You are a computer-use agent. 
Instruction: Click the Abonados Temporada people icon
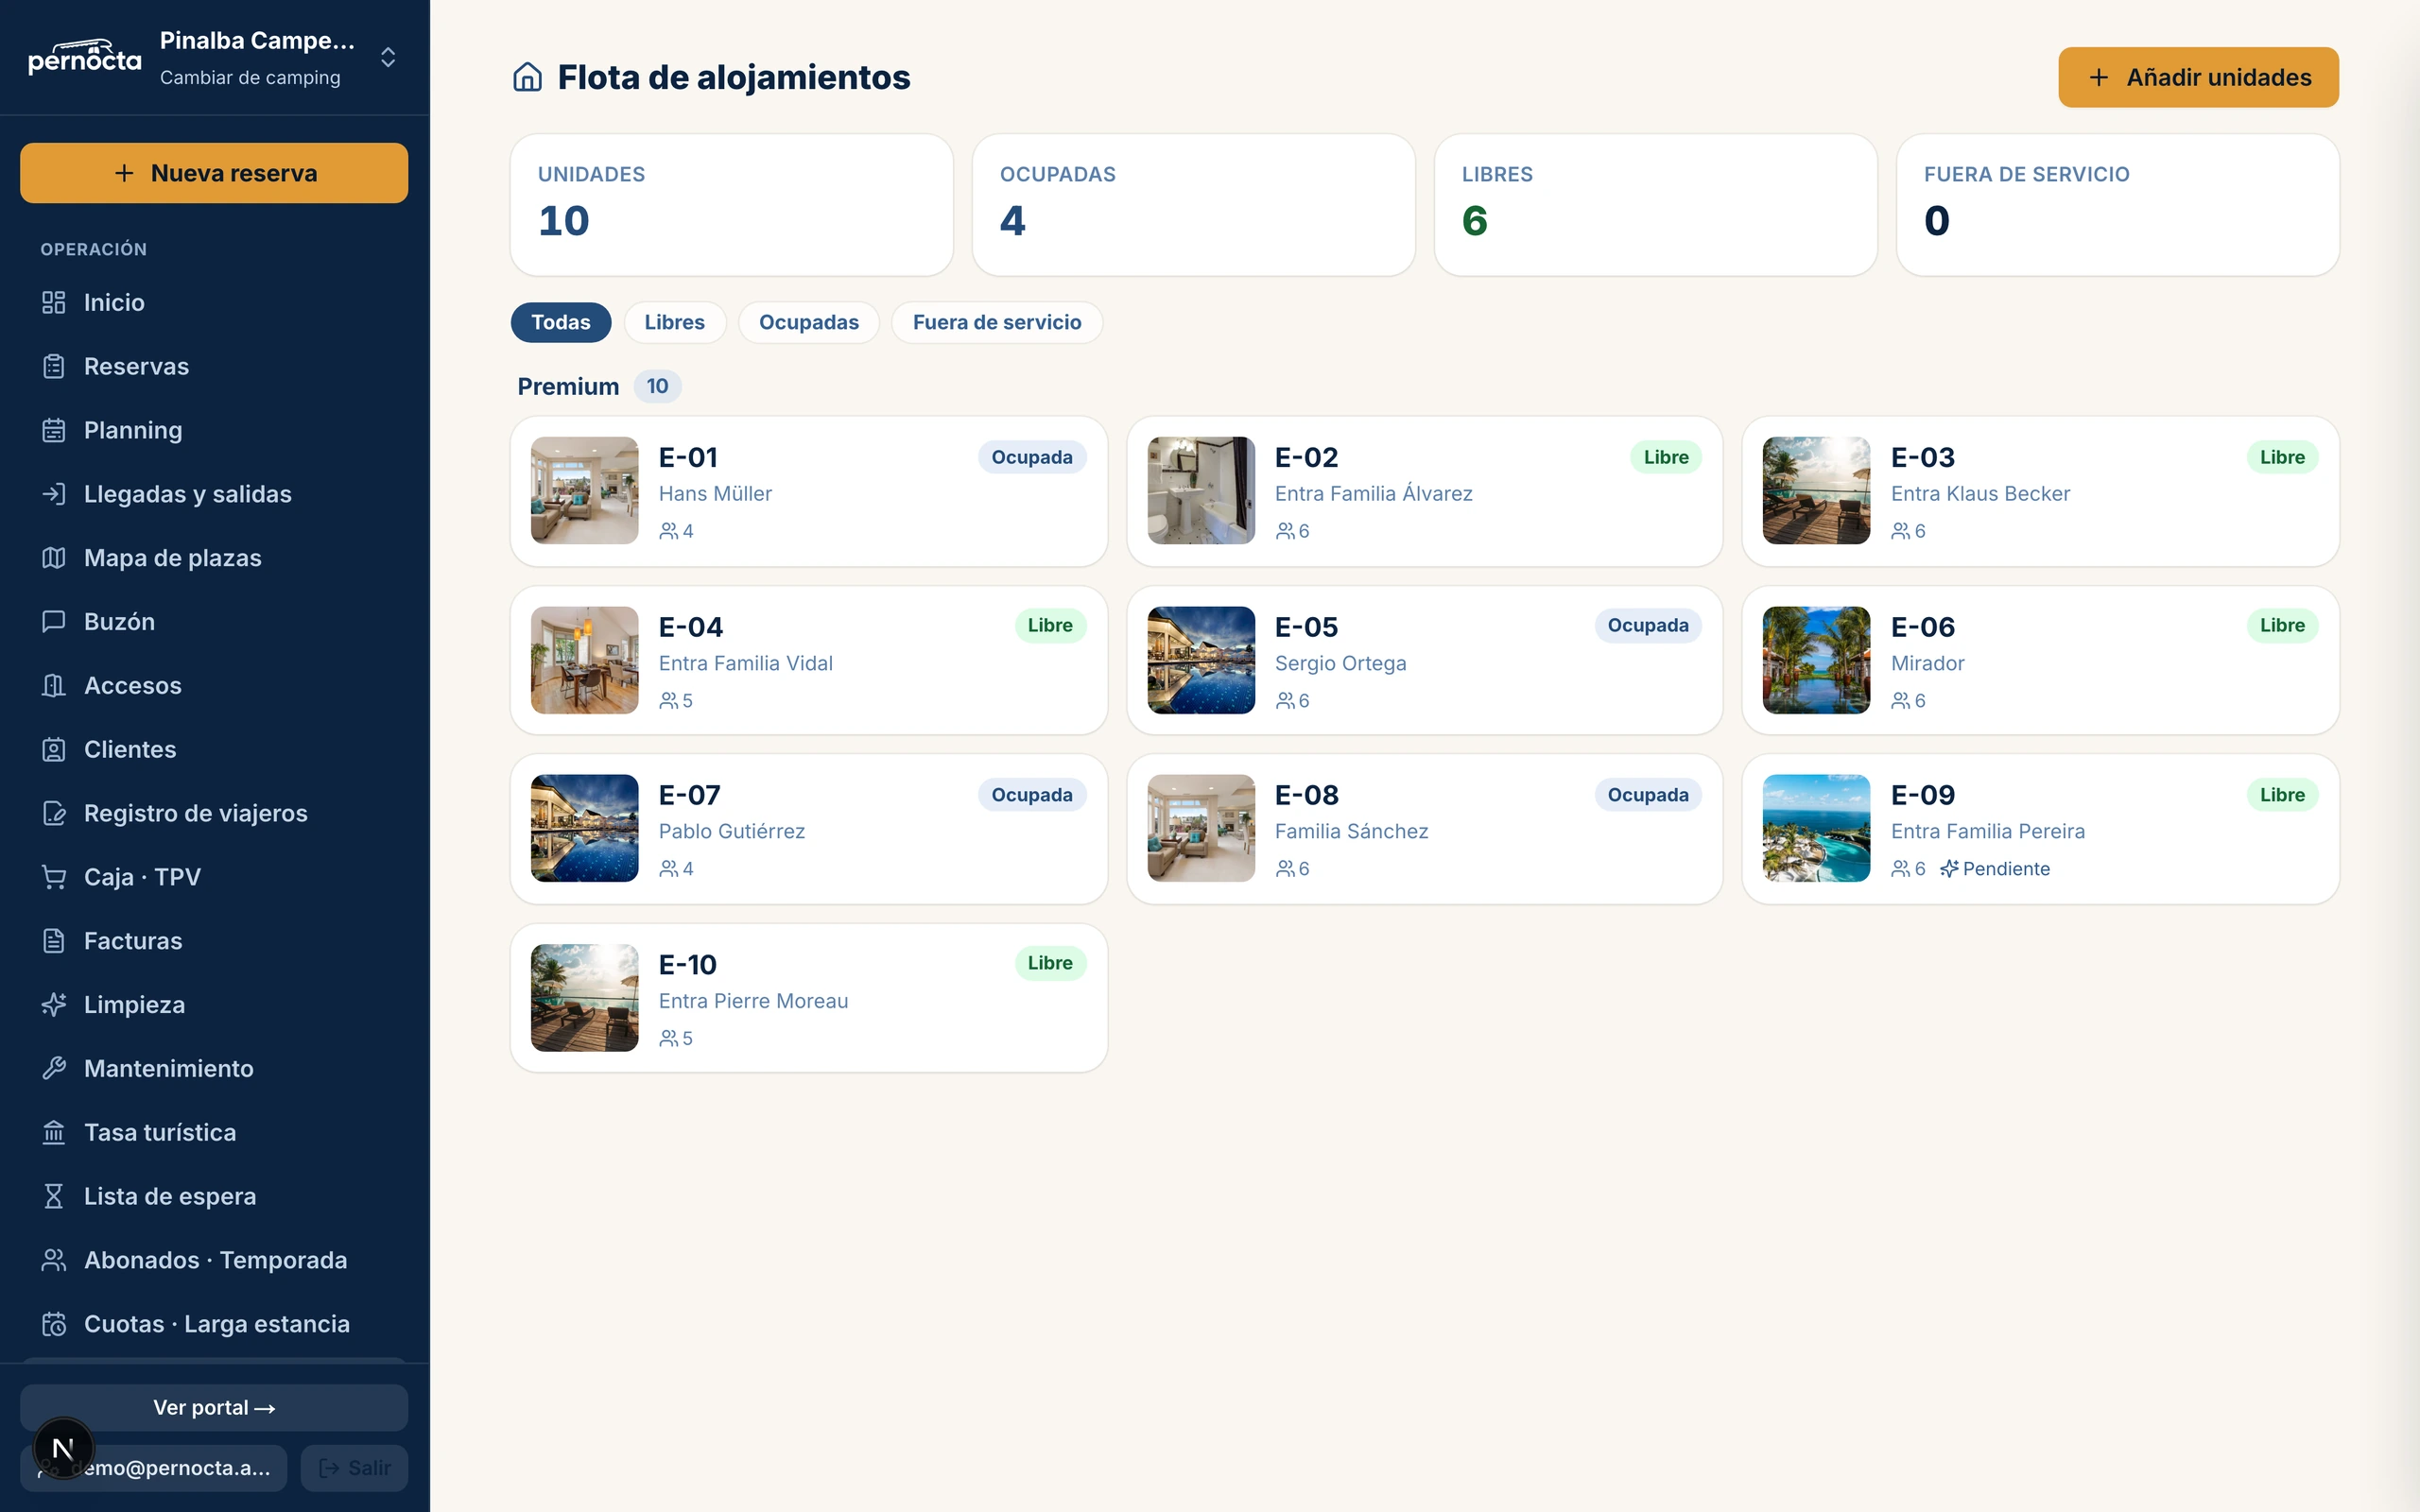pyautogui.click(x=54, y=1260)
